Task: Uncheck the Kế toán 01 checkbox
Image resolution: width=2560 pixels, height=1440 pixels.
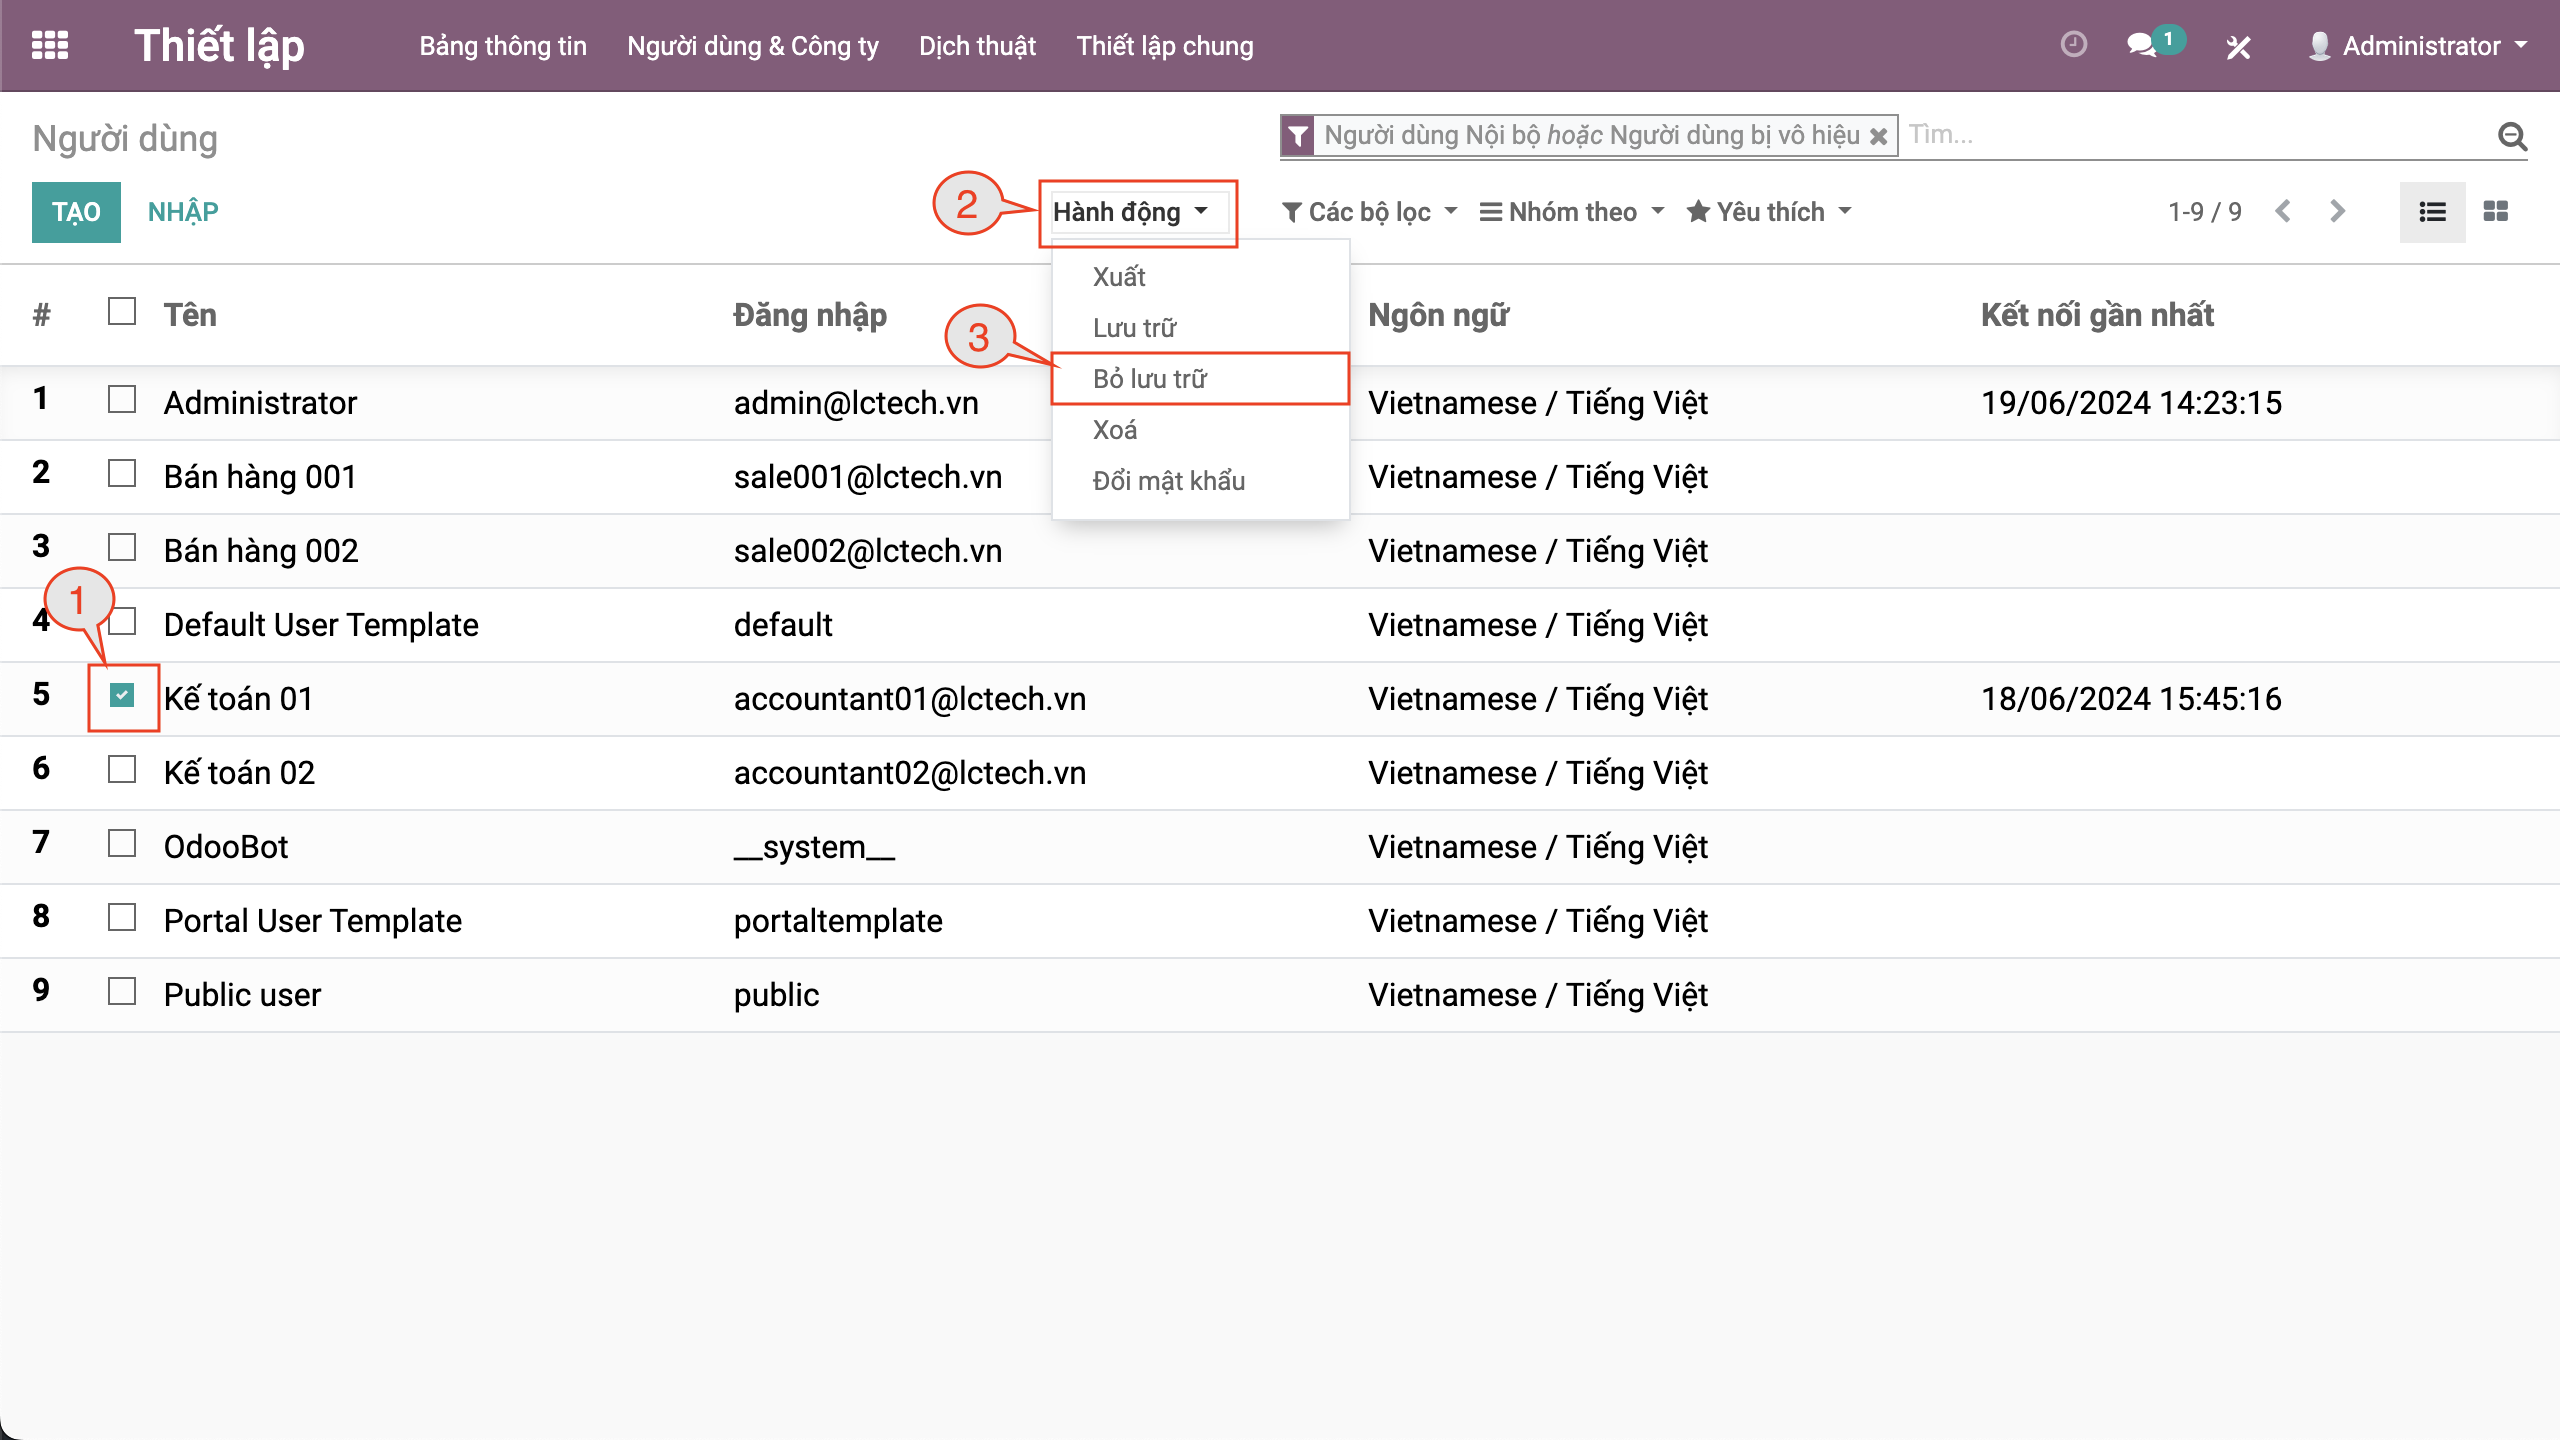Action: pyautogui.click(x=122, y=695)
